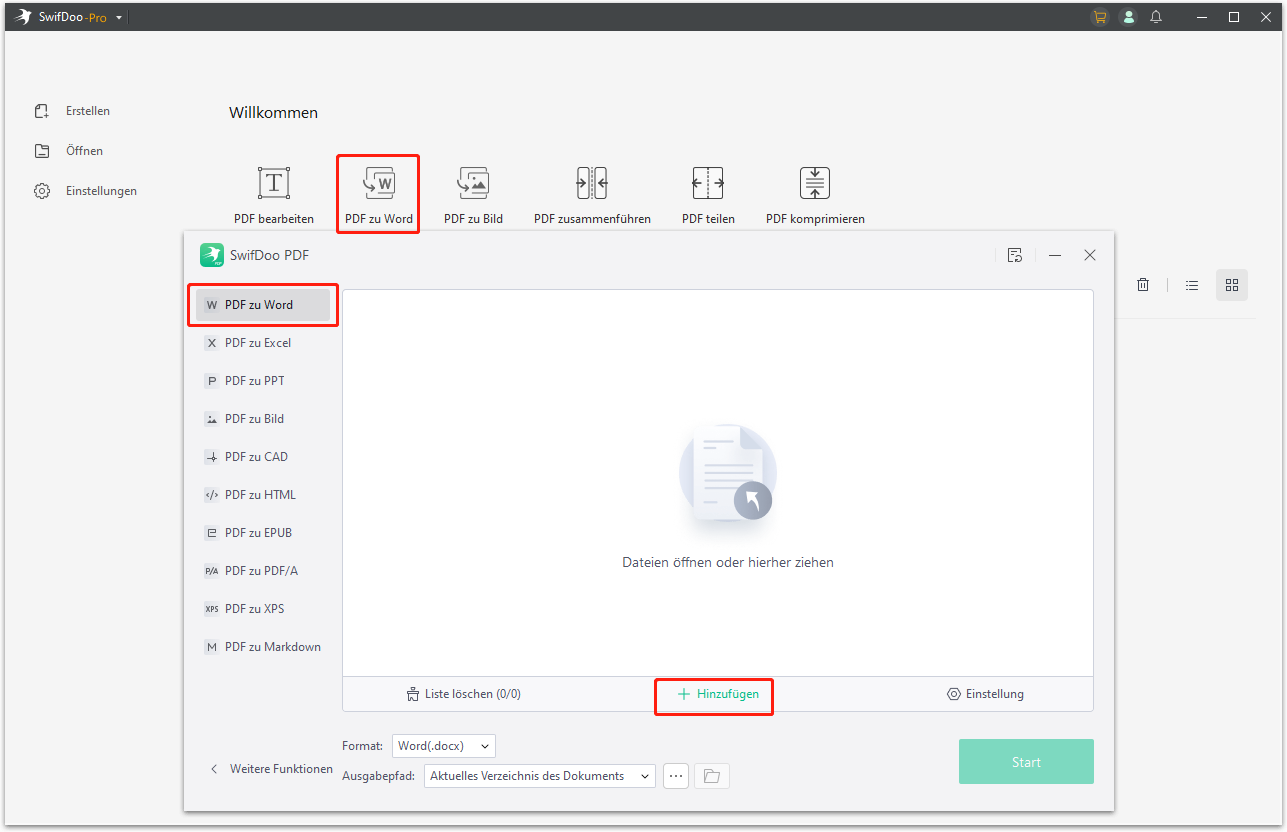Viewport: 1287px width, 832px height.
Task: Switch to list view
Action: click(1192, 285)
